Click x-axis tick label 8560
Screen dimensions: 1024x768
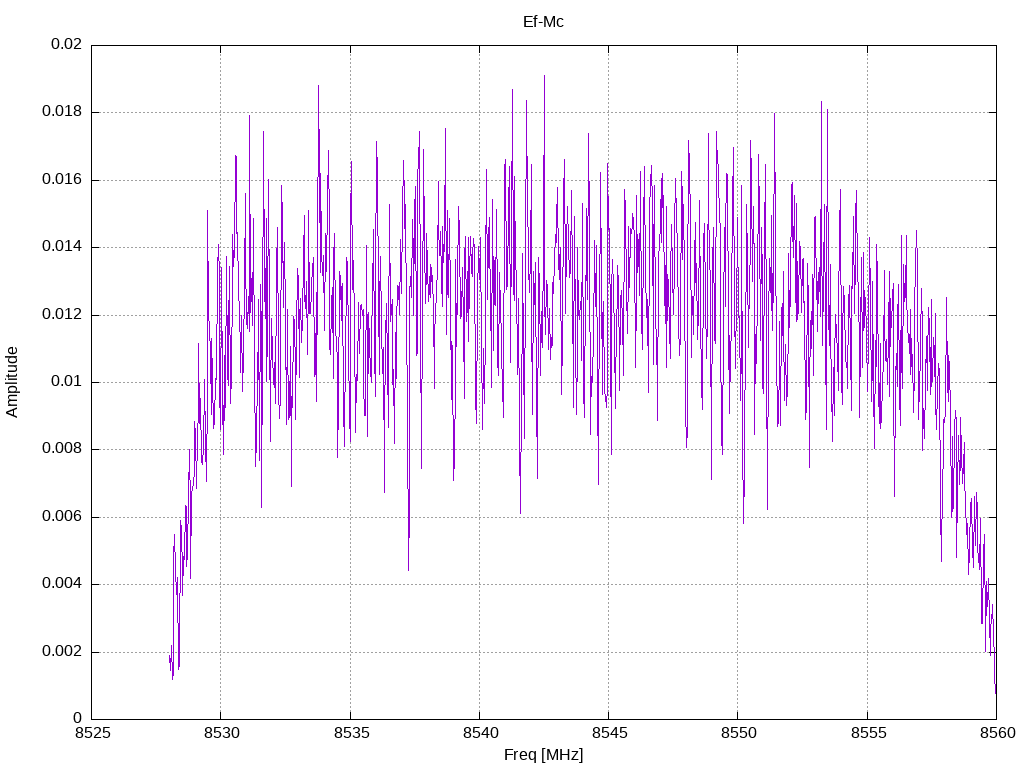tap(997, 733)
